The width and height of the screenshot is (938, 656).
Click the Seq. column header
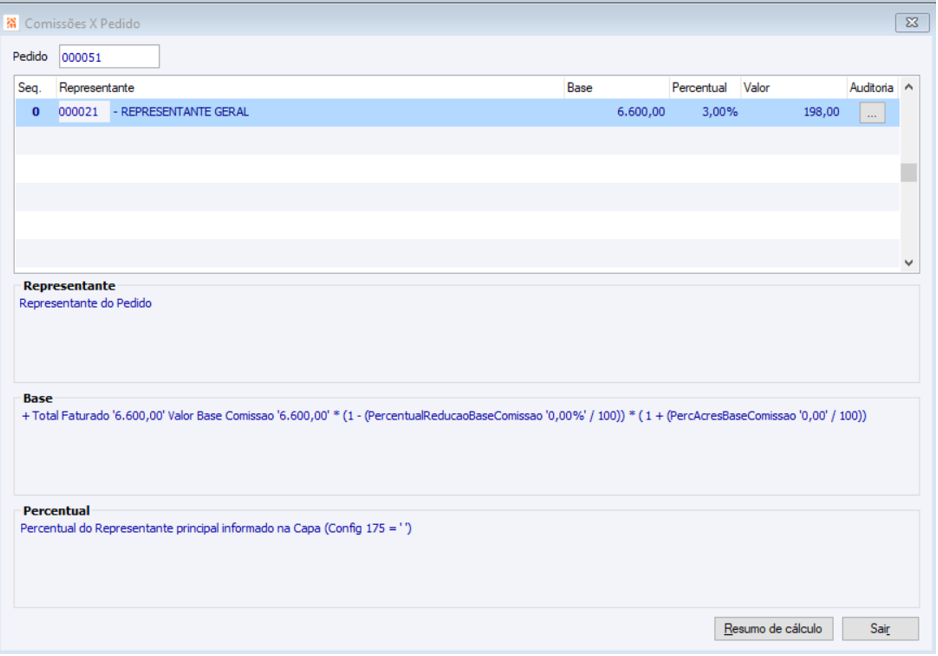[x=35, y=87]
